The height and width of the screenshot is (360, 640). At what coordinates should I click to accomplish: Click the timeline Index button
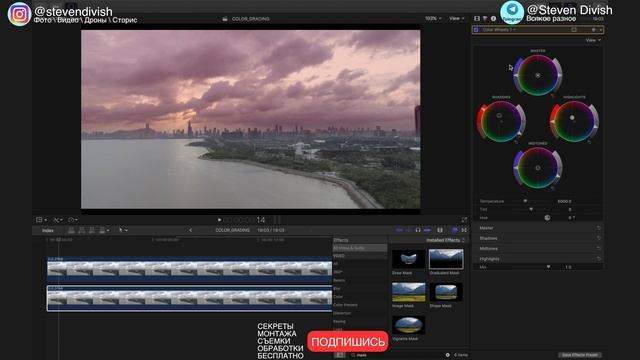(48, 231)
